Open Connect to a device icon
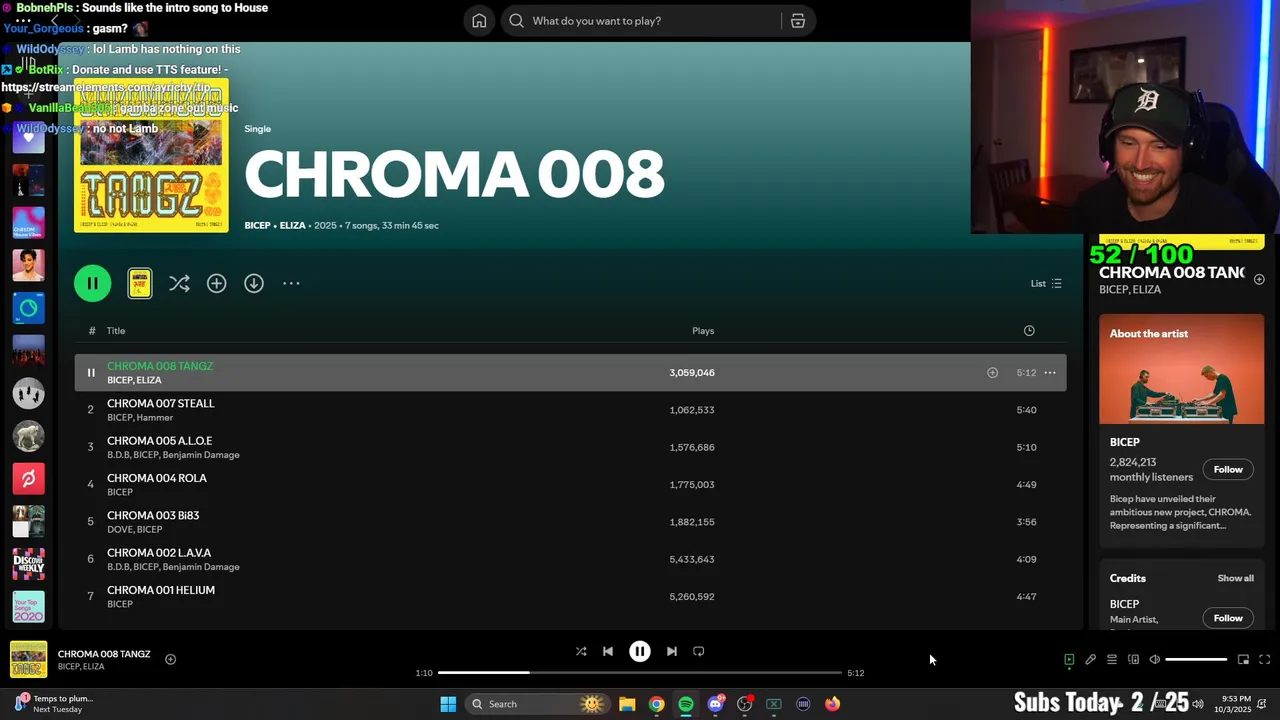 (x=1133, y=660)
